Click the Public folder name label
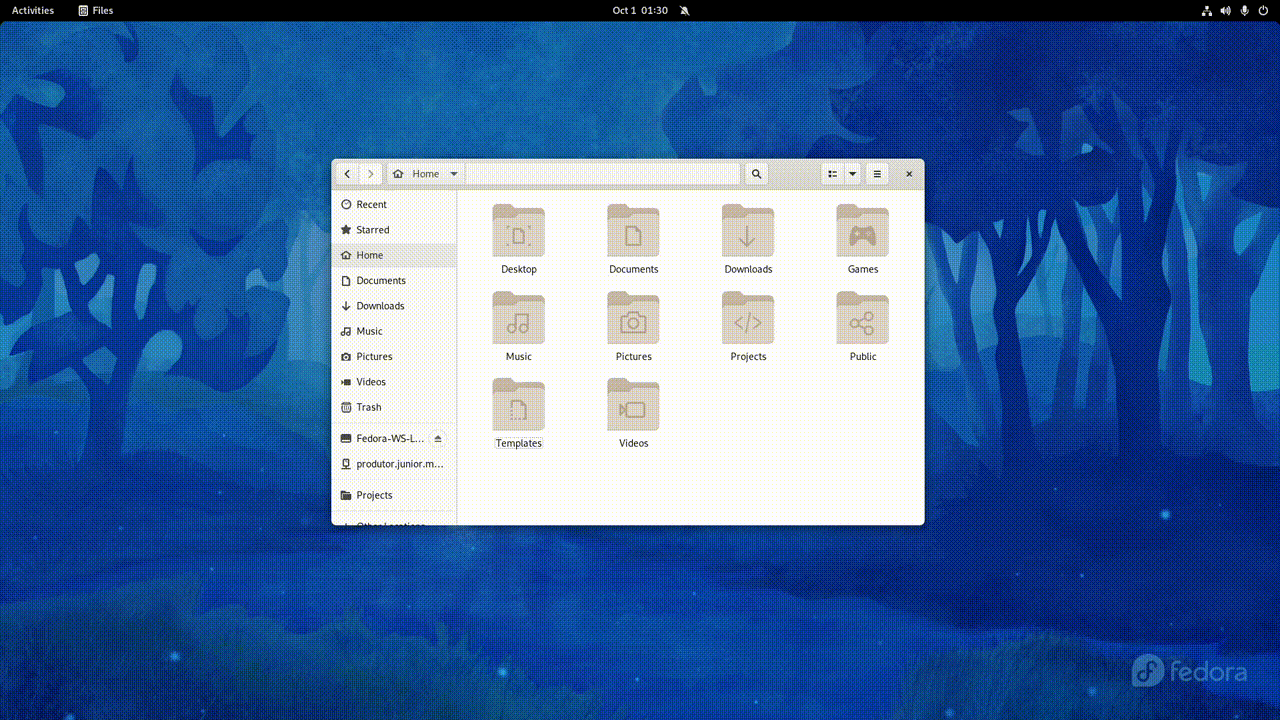This screenshot has width=1280, height=720. 863,356
